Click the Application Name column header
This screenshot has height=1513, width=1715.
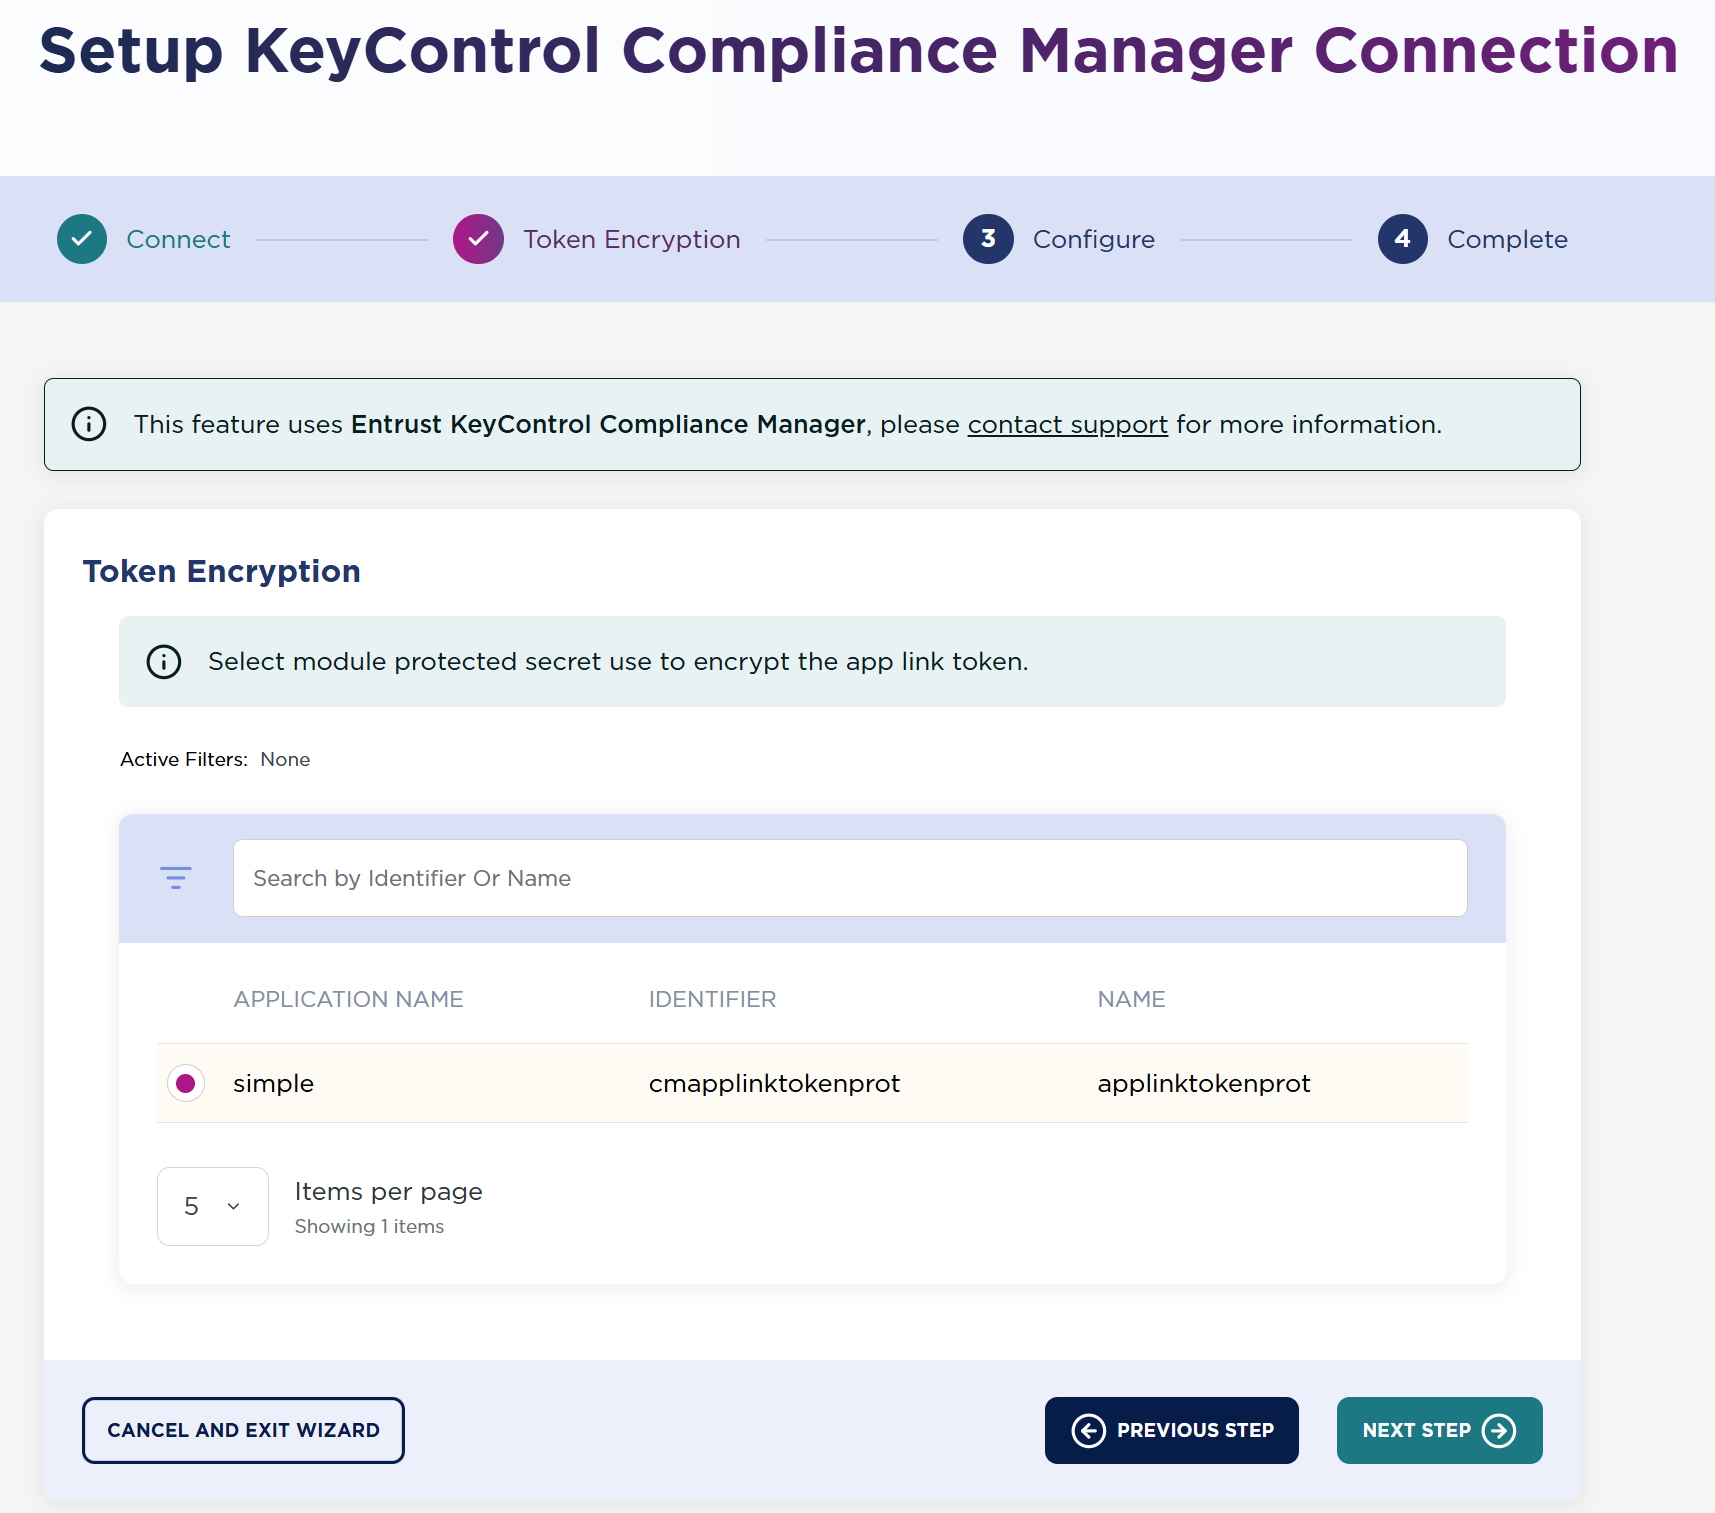click(348, 999)
